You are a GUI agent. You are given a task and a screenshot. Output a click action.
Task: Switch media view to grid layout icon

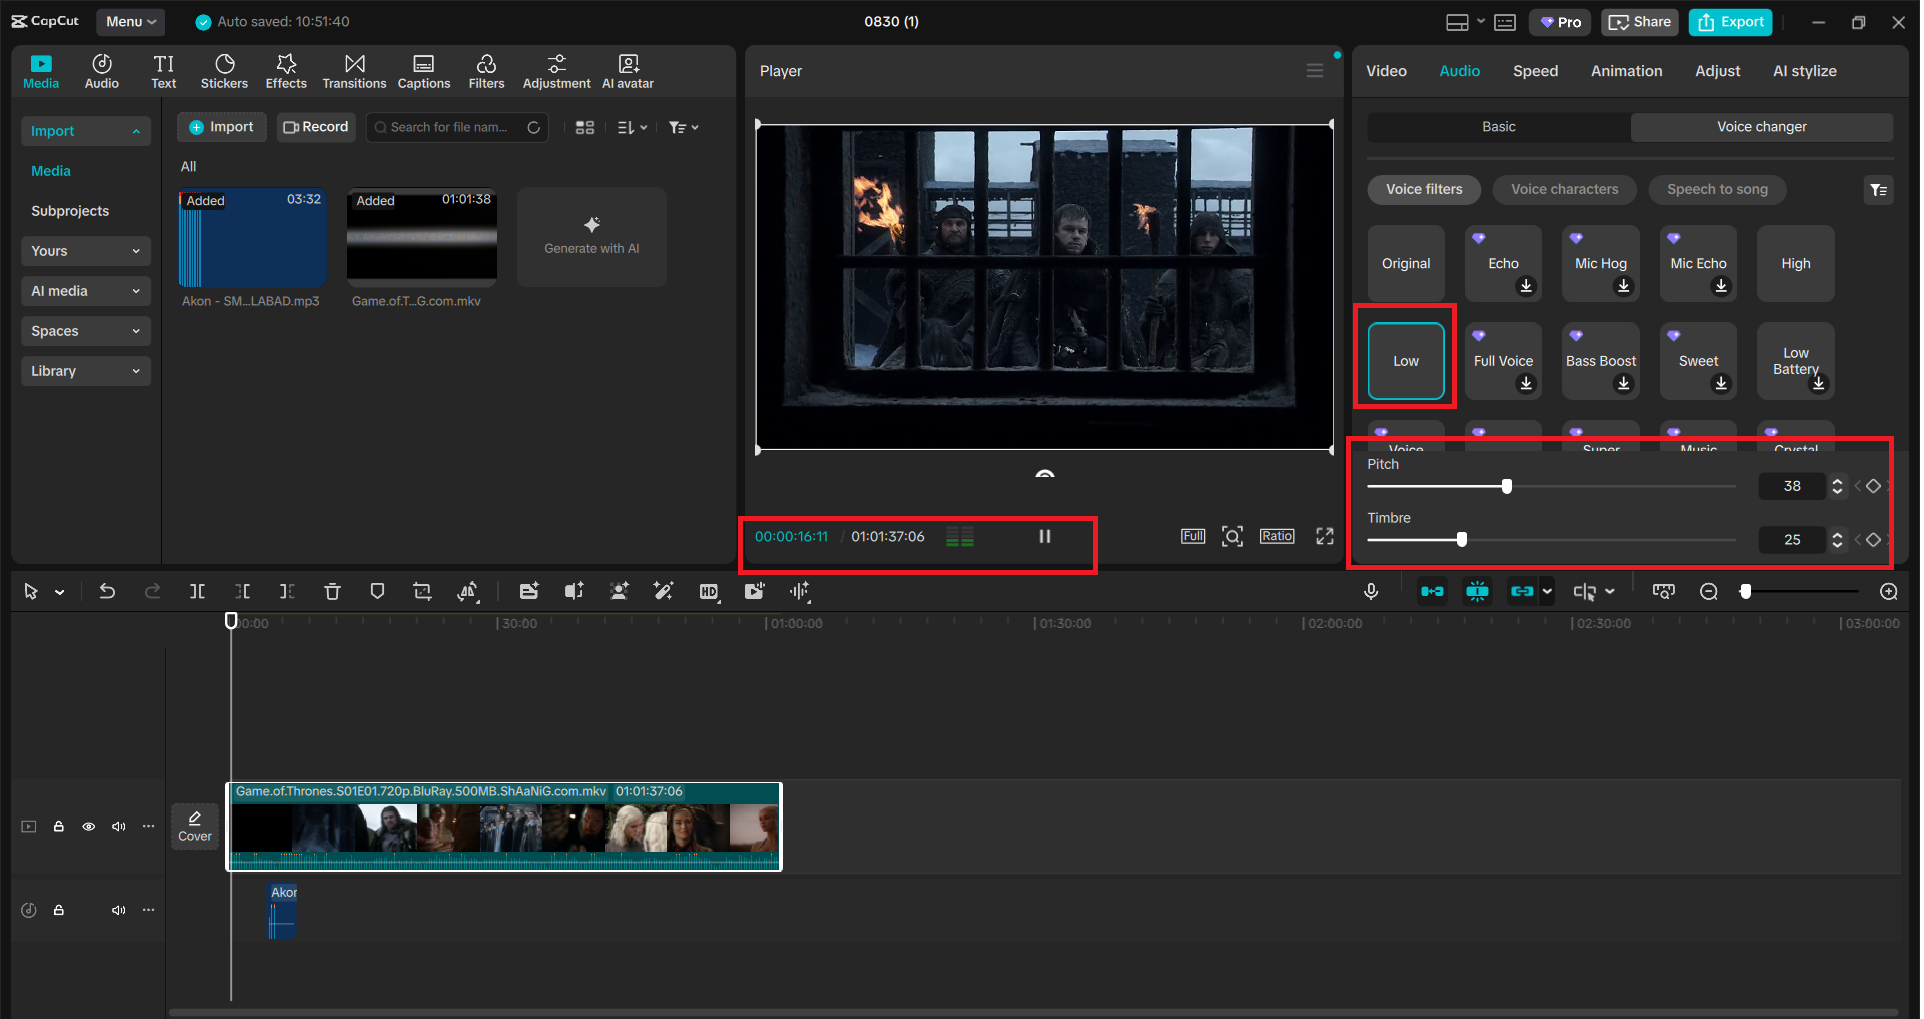[585, 128]
